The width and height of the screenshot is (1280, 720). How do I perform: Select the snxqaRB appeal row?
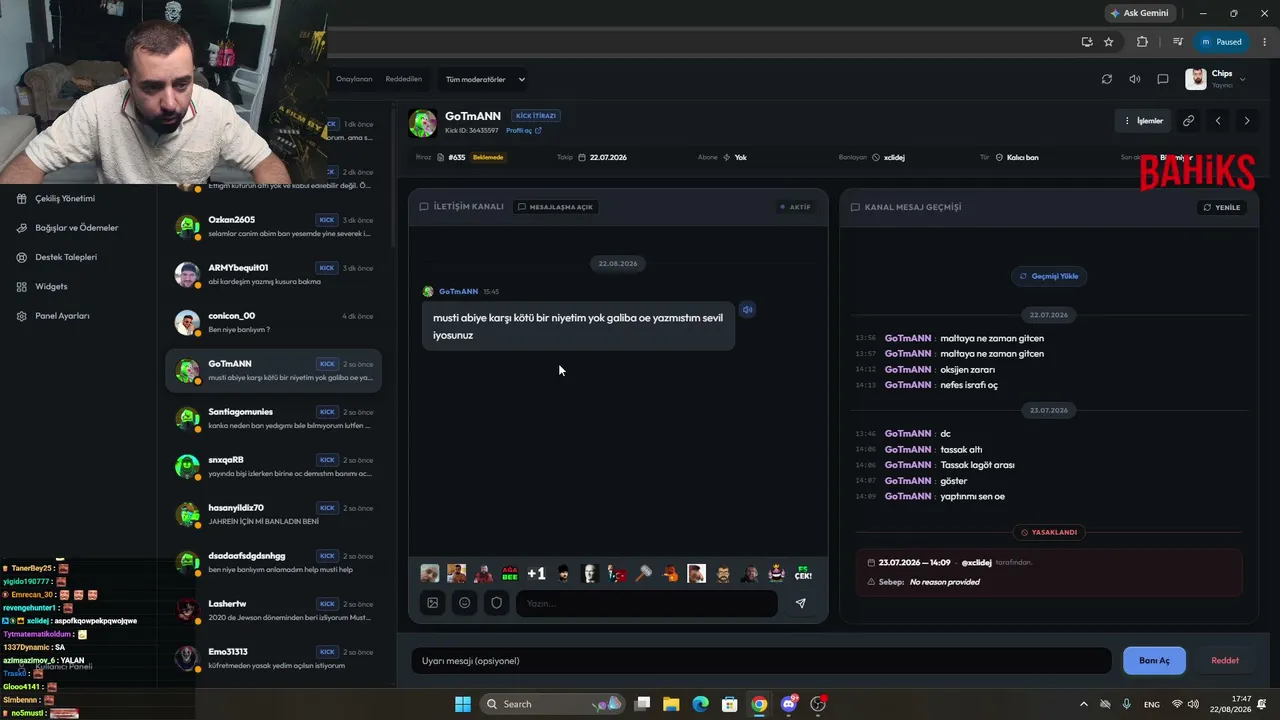[x=274, y=466]
